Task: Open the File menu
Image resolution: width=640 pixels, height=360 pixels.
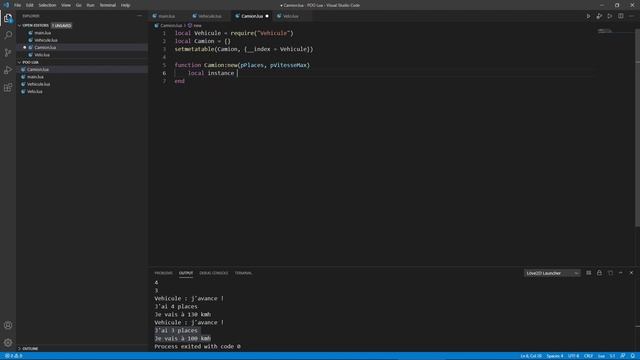Action: tap(18, 5)
